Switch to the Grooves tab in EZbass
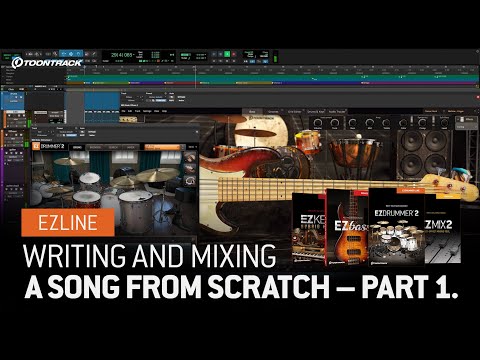 click(x=273, y=112)
